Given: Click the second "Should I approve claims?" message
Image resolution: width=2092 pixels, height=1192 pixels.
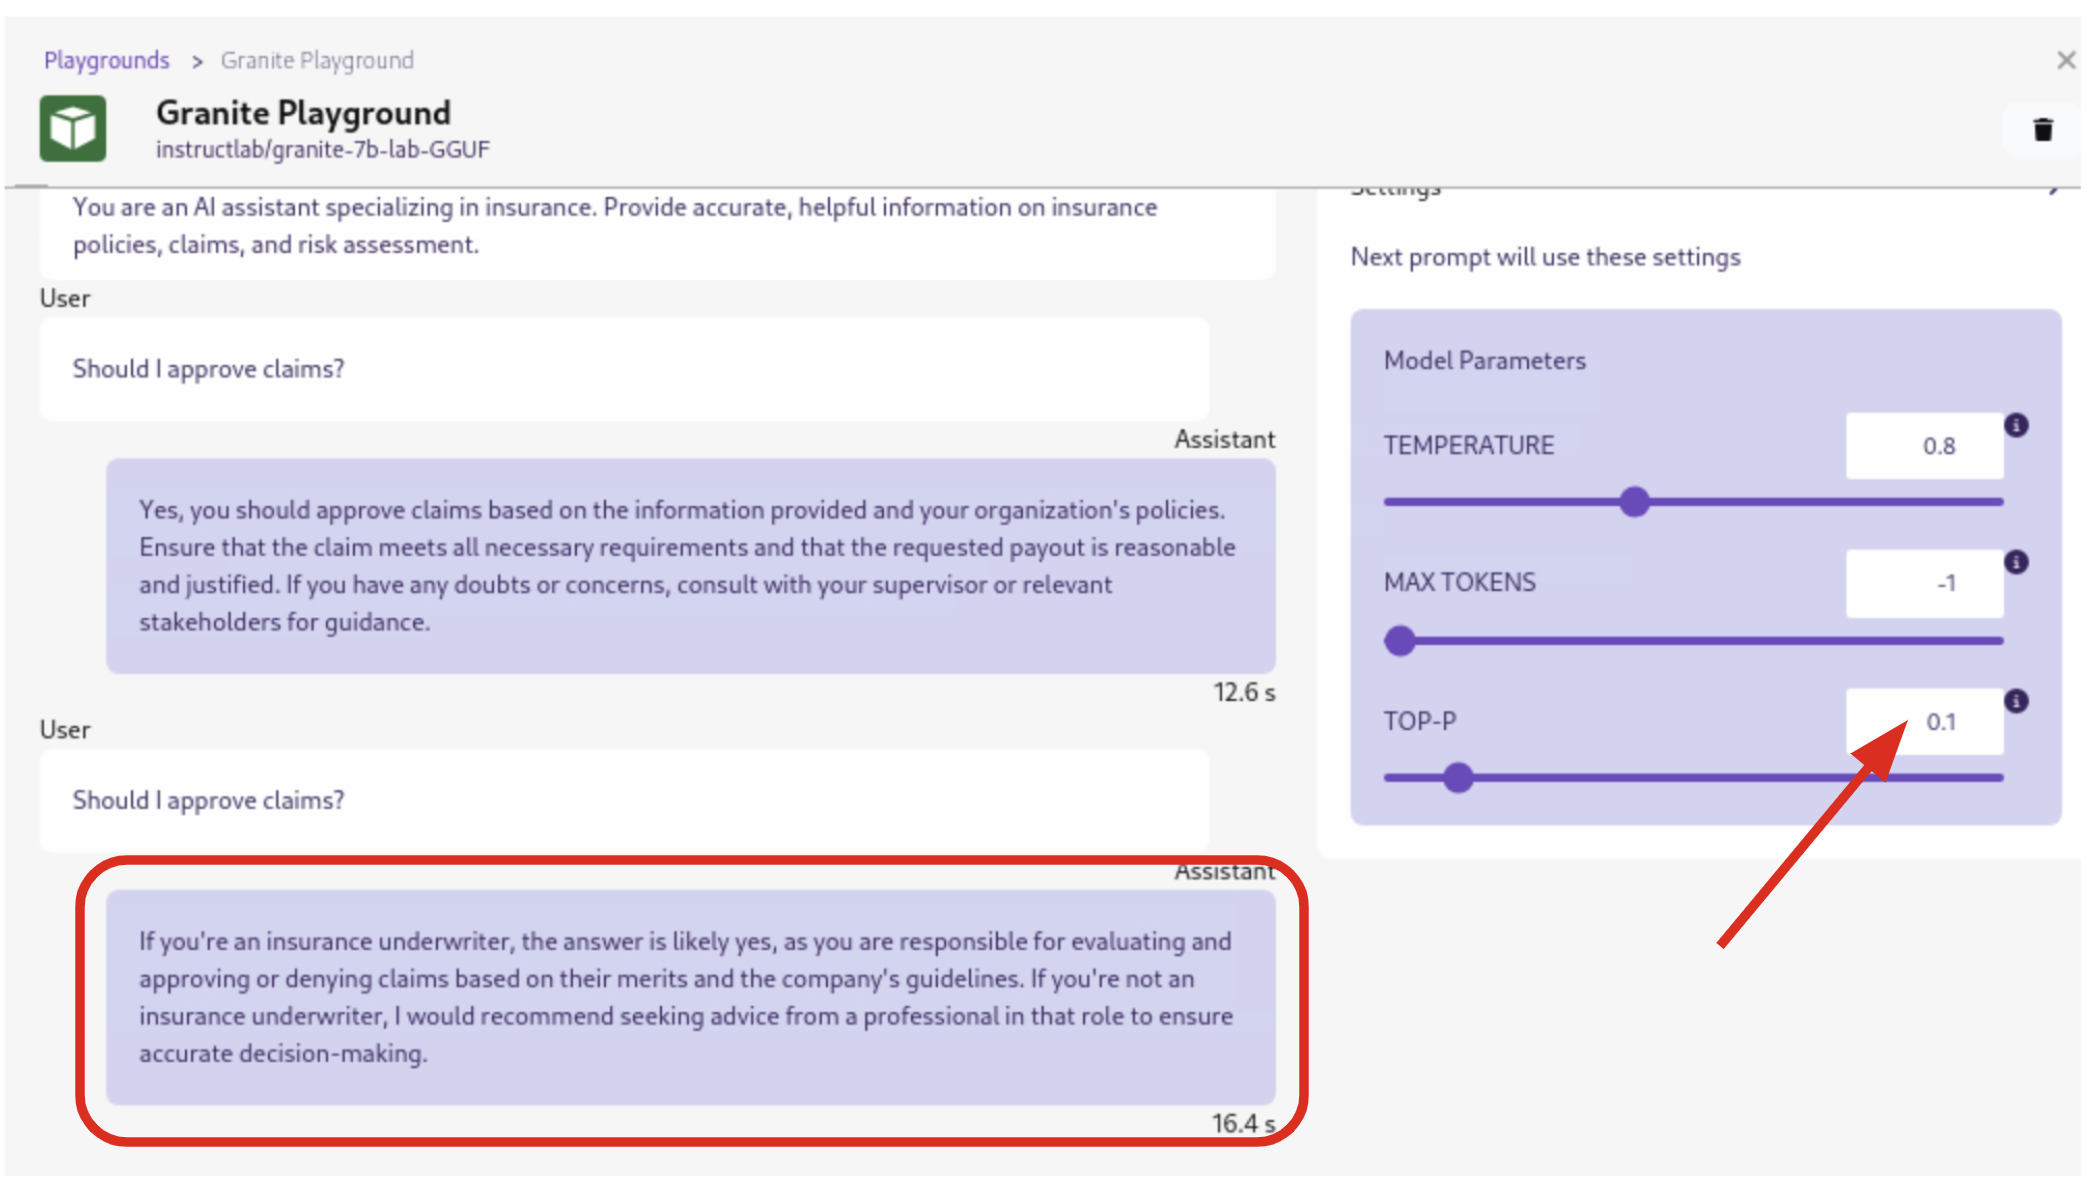Looking at the screenshot, I should (x=209, y=800).
